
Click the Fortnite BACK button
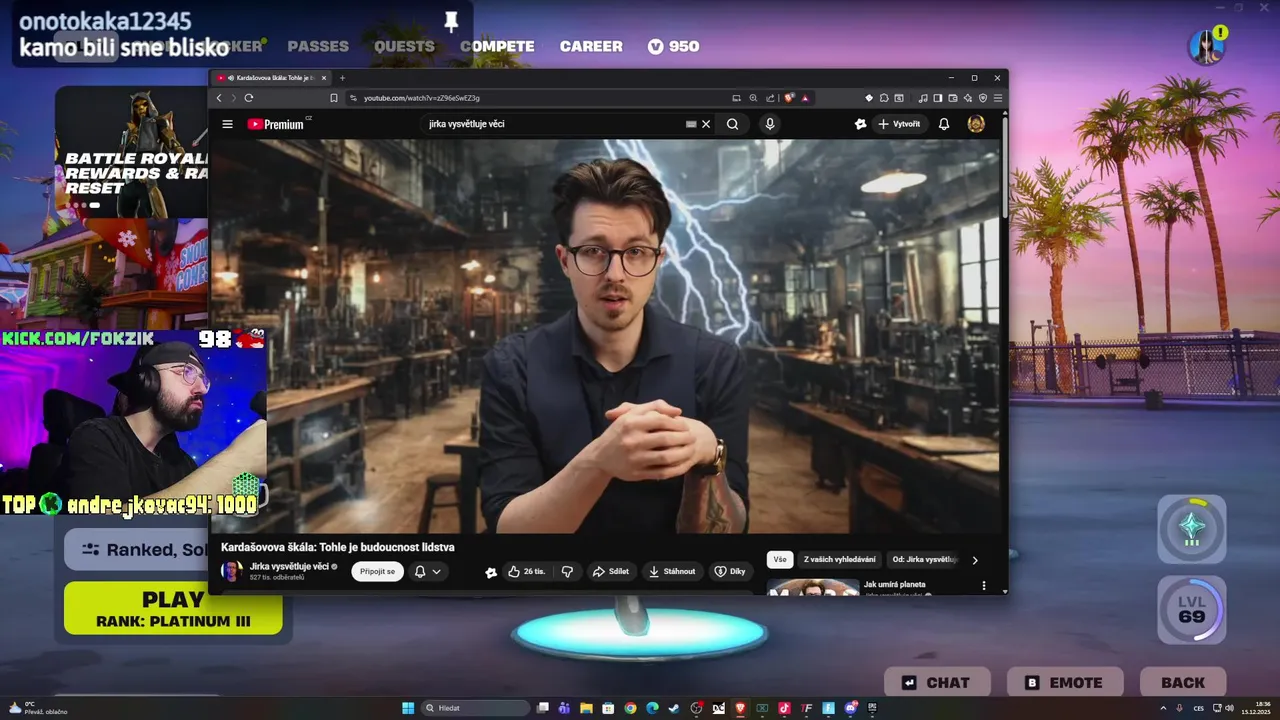(1183, 683)
